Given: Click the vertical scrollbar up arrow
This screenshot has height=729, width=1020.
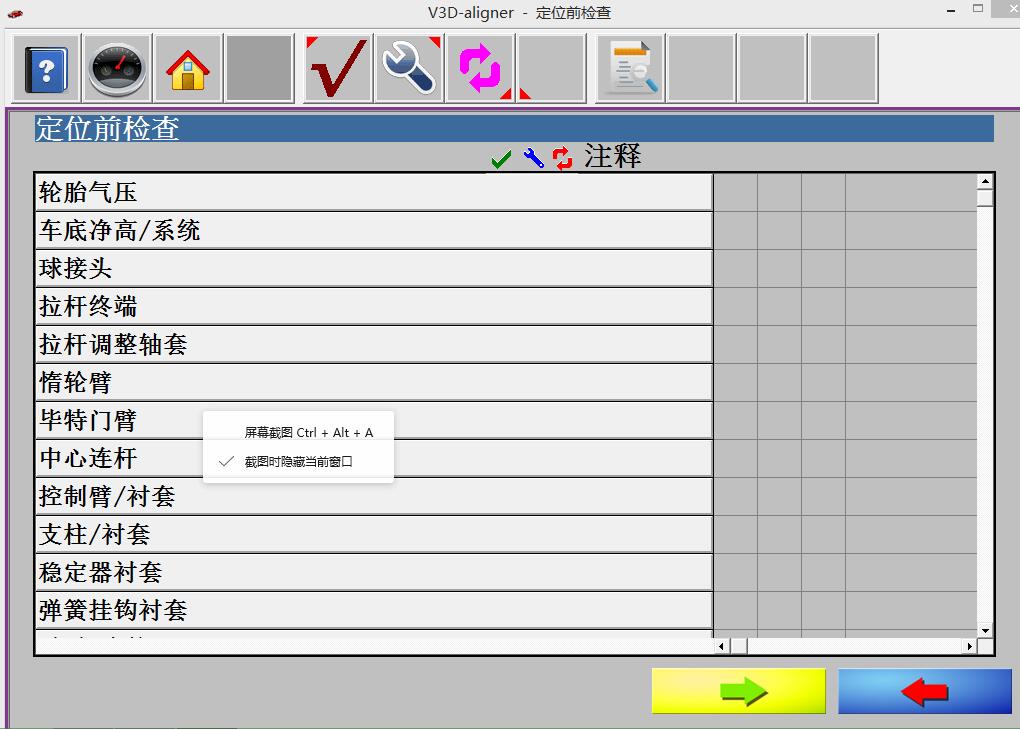Looking at the screenshot, I should coord(985,182).
